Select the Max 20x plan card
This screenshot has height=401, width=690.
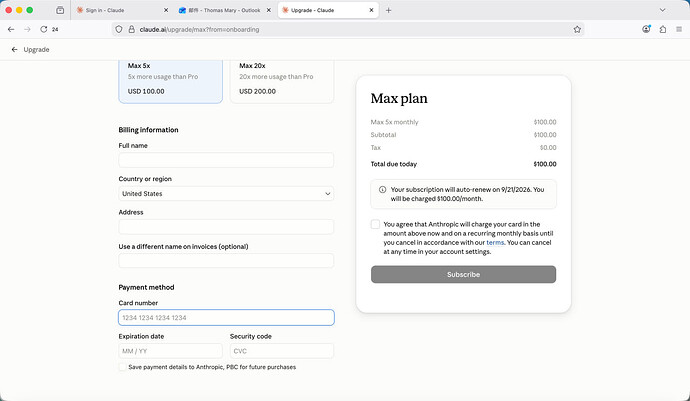[282, 81]
